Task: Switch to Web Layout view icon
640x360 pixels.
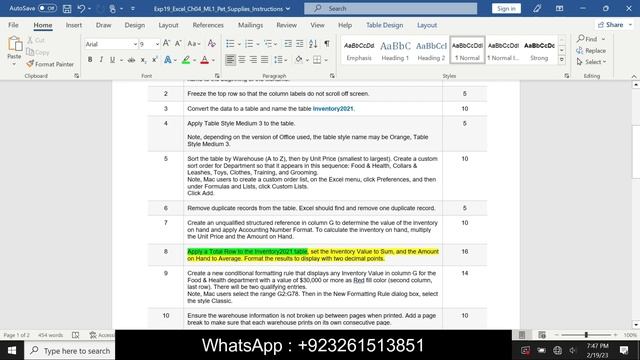Action: [542, 335]
